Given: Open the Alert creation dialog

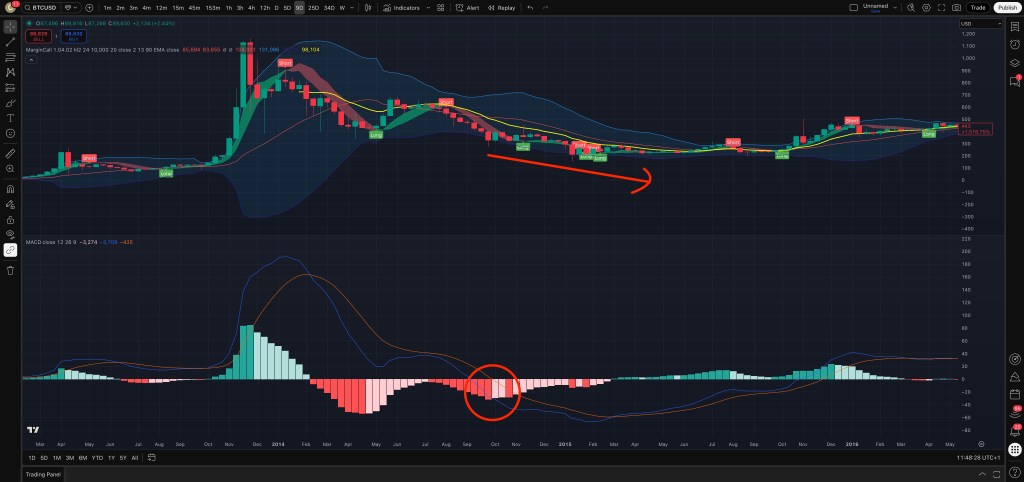Looking at the screenshot, I should click(468, 7).
